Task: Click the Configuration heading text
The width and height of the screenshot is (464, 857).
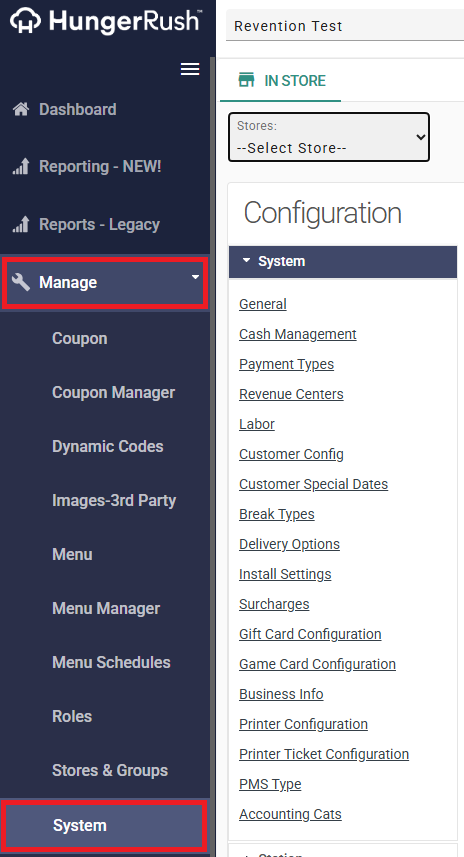Action: coord(322,213)
